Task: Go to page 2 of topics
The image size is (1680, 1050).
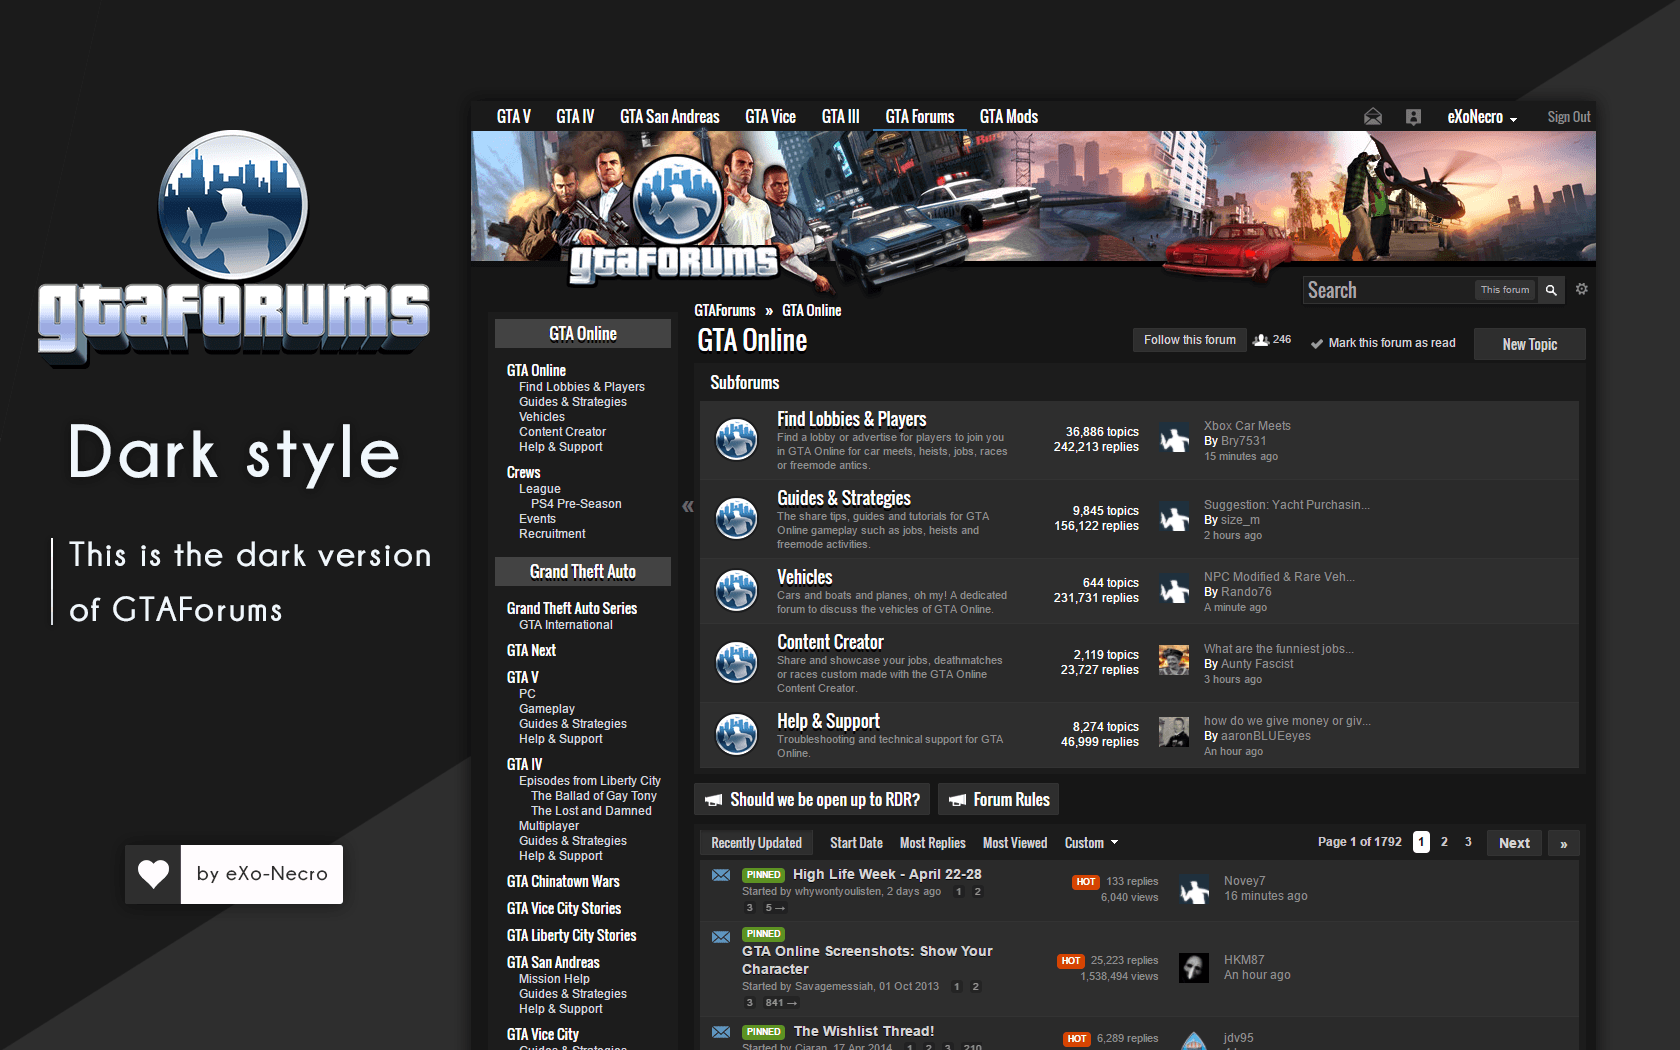Action: tap(1444, 842)
